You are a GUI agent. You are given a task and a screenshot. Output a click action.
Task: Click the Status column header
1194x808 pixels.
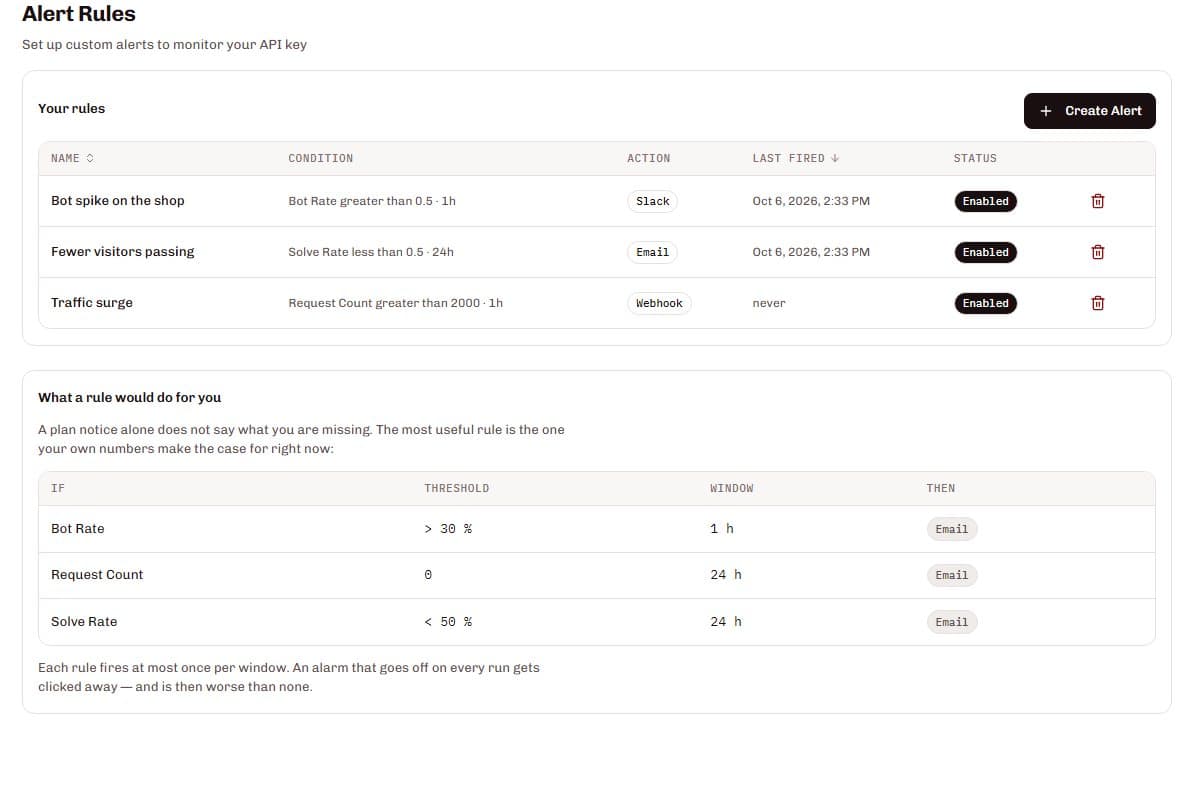click(975, 158)
